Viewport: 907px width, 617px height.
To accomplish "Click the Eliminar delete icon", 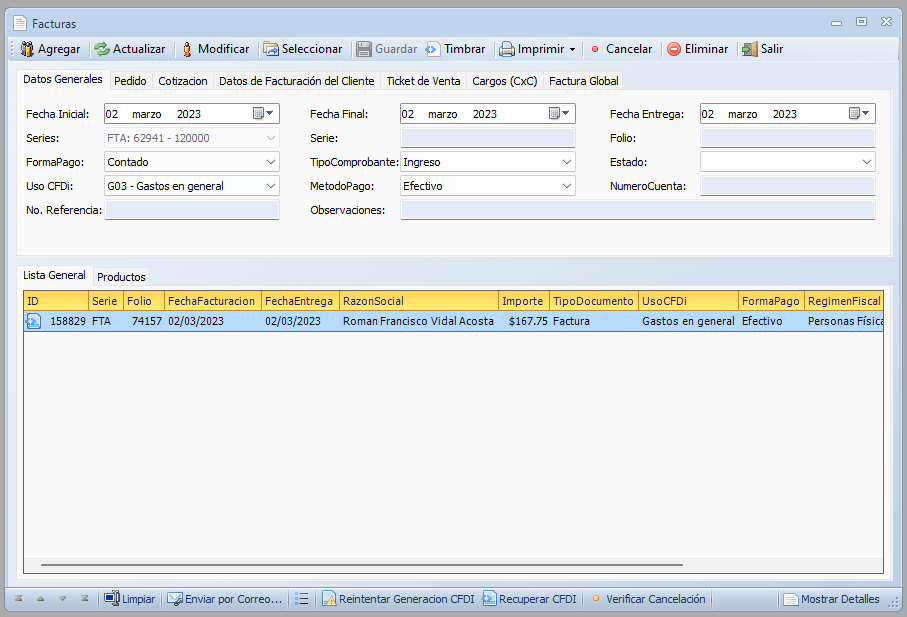I will click(675, 49).
